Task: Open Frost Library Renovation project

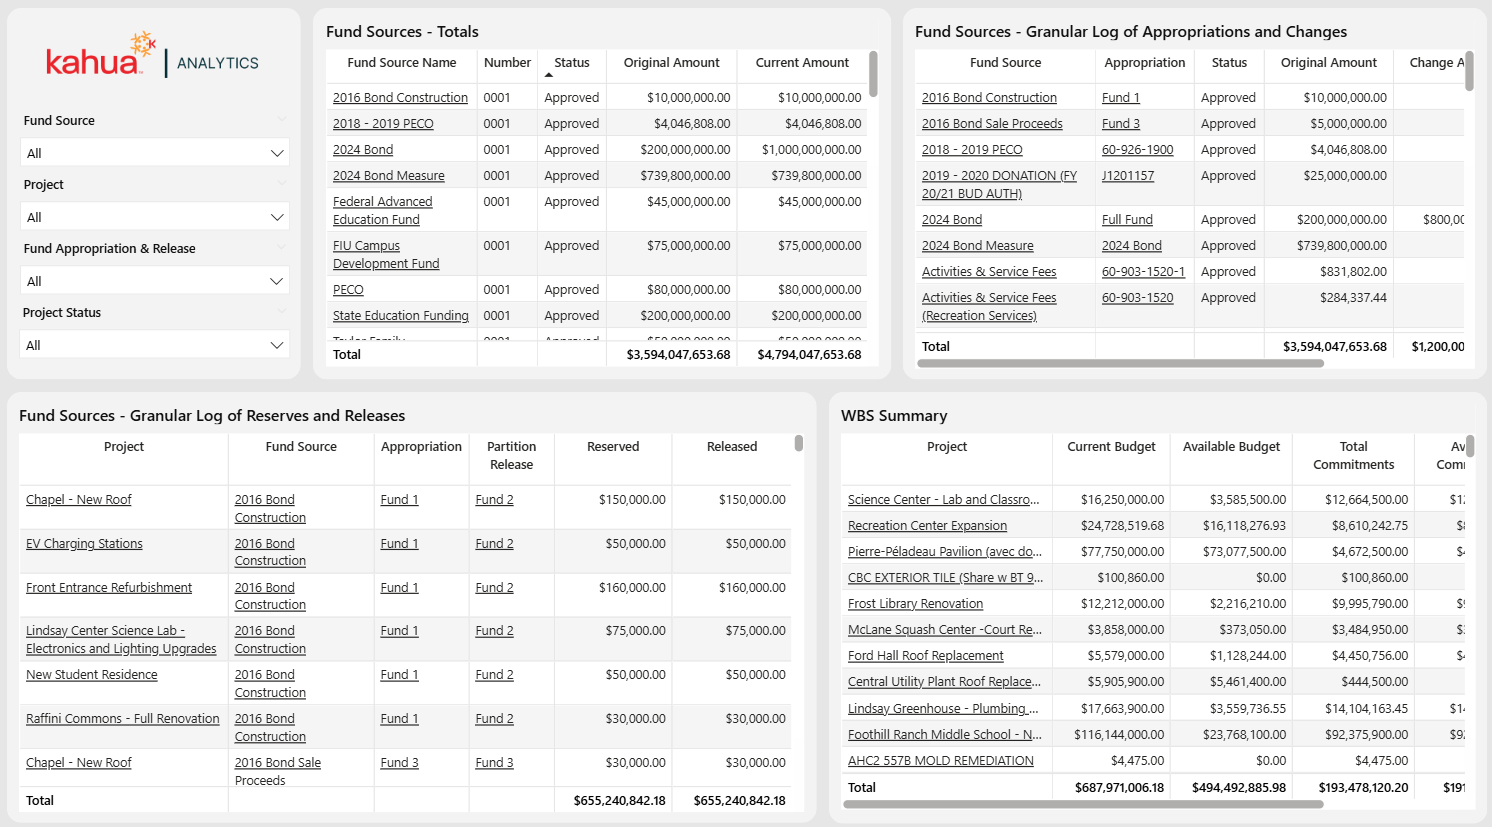Action: coord(915,604)
